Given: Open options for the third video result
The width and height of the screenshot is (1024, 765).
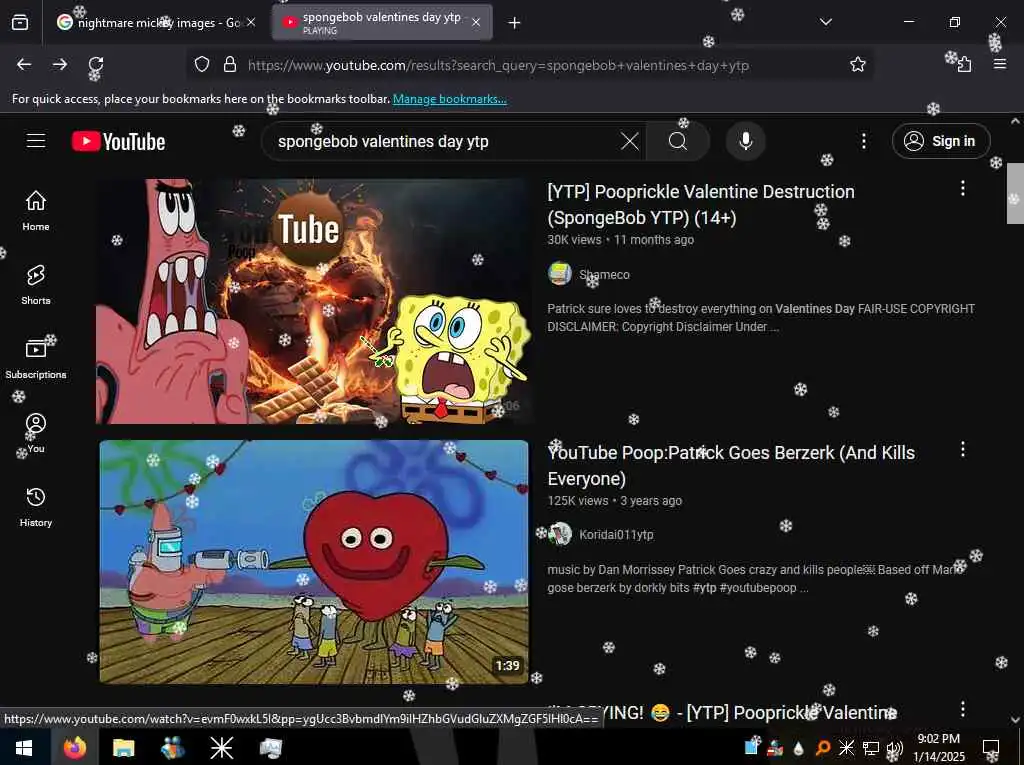Looking at the screenshot, I should (x=963, y=709).
